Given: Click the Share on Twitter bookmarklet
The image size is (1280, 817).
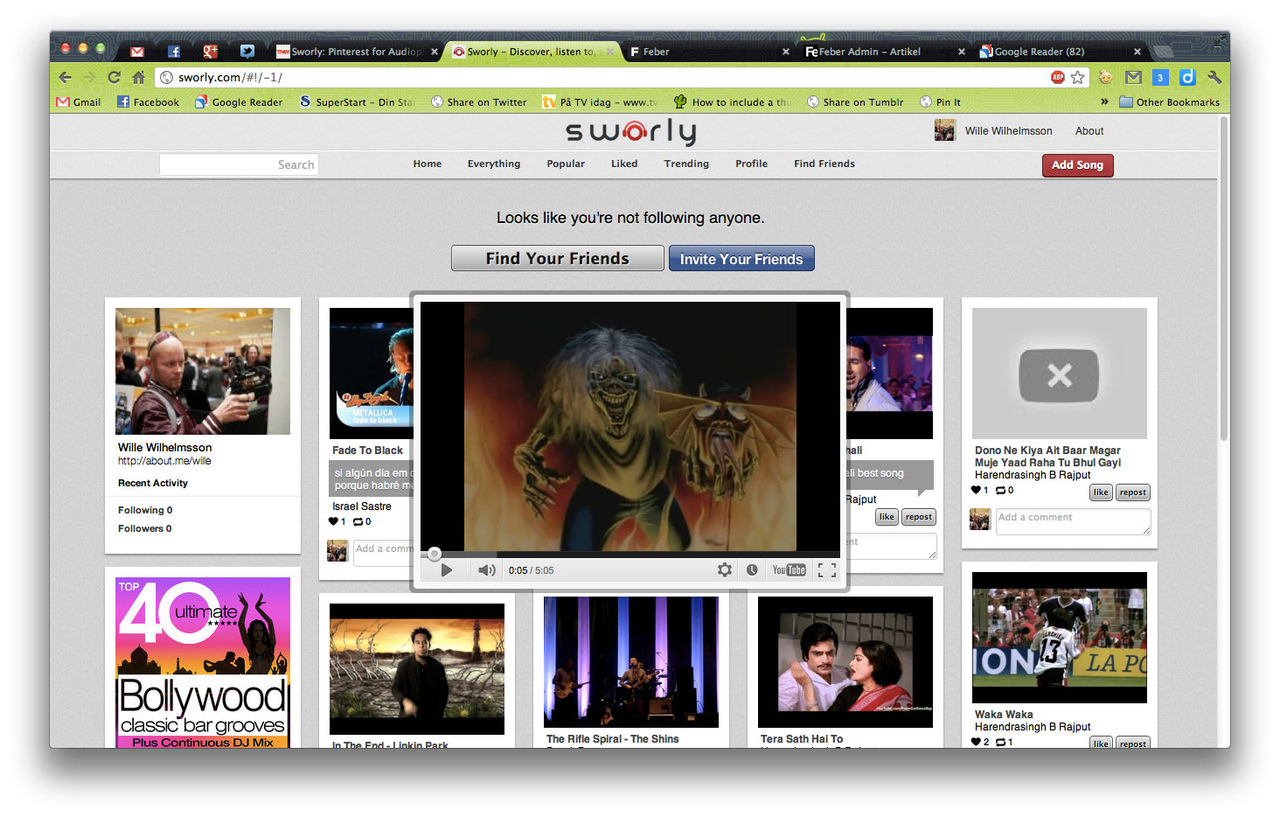Looking at the screenshot, I should pyautogui.click(x=479, y=102).
